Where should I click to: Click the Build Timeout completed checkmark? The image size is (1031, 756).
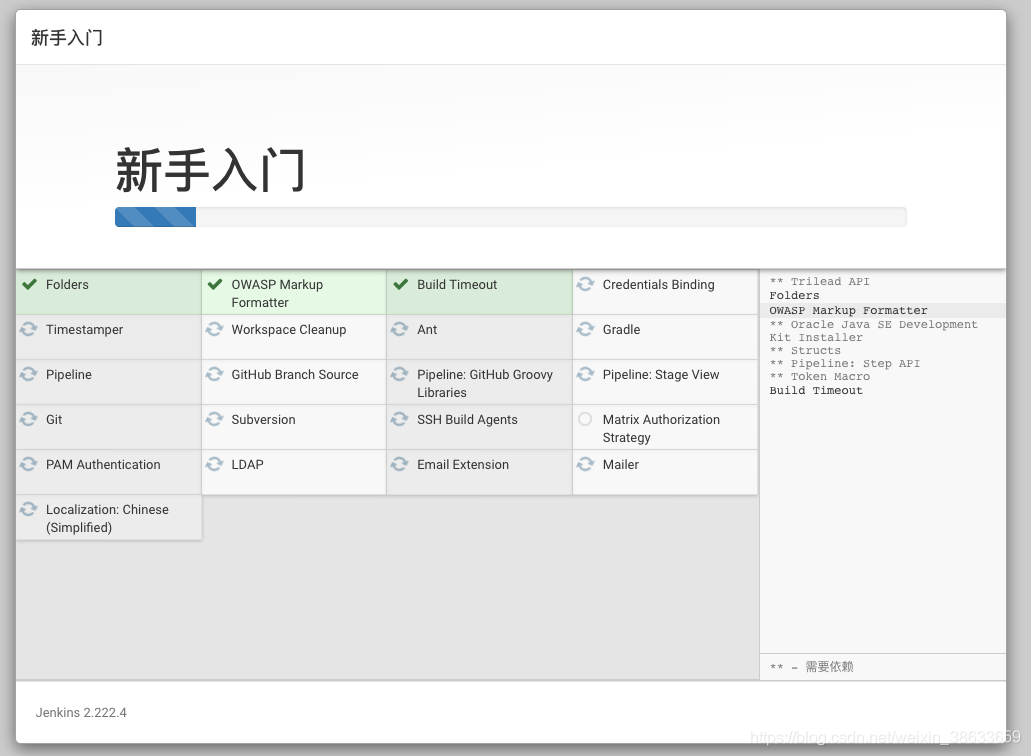[401, 284]
